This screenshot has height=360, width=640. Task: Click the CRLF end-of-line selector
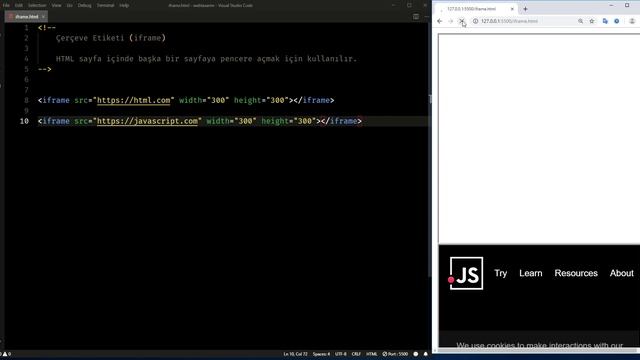coord(356,354)
